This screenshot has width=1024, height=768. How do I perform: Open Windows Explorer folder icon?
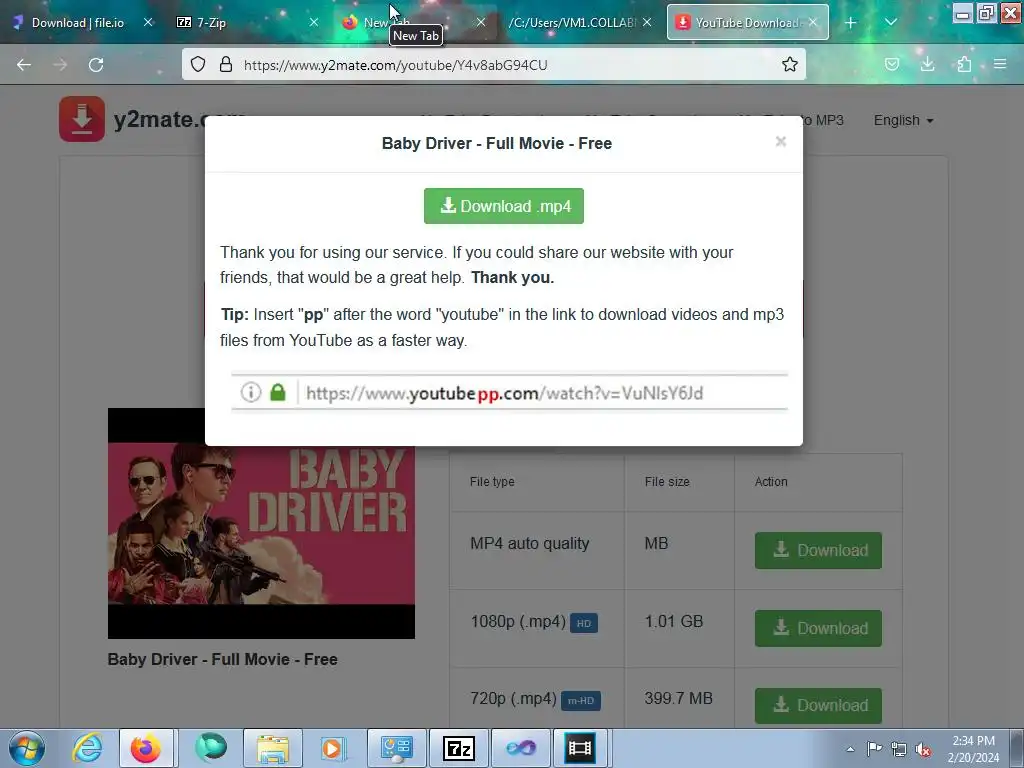coord(272,748)
